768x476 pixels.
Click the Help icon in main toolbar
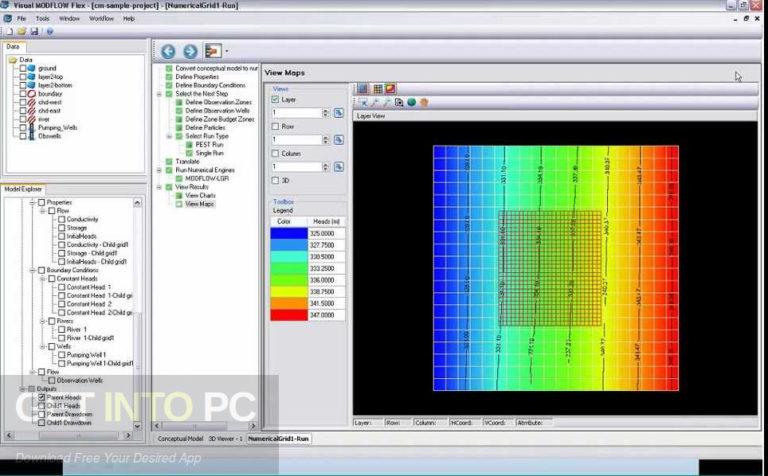tap(49, 31)
